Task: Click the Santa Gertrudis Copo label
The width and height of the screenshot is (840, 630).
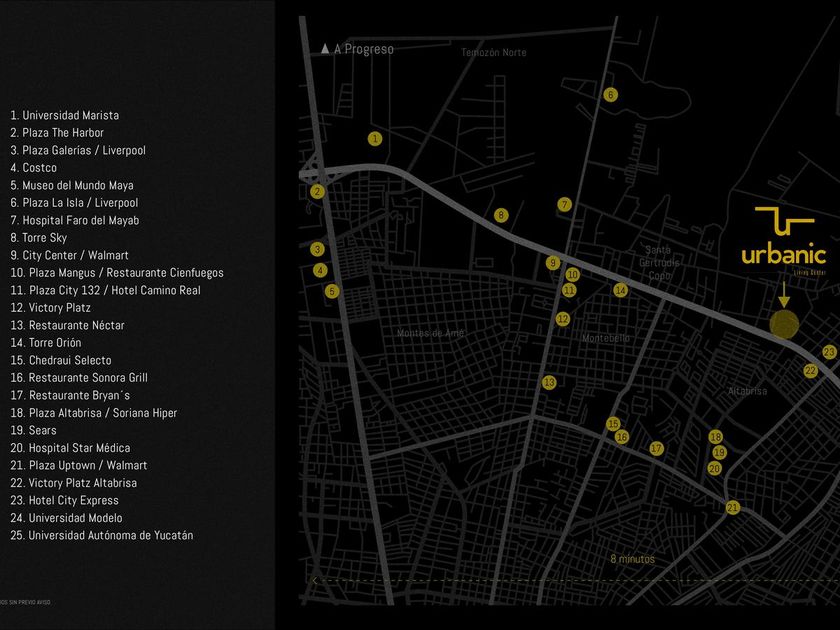Action: pyautogui.click(x=659, y=262)
